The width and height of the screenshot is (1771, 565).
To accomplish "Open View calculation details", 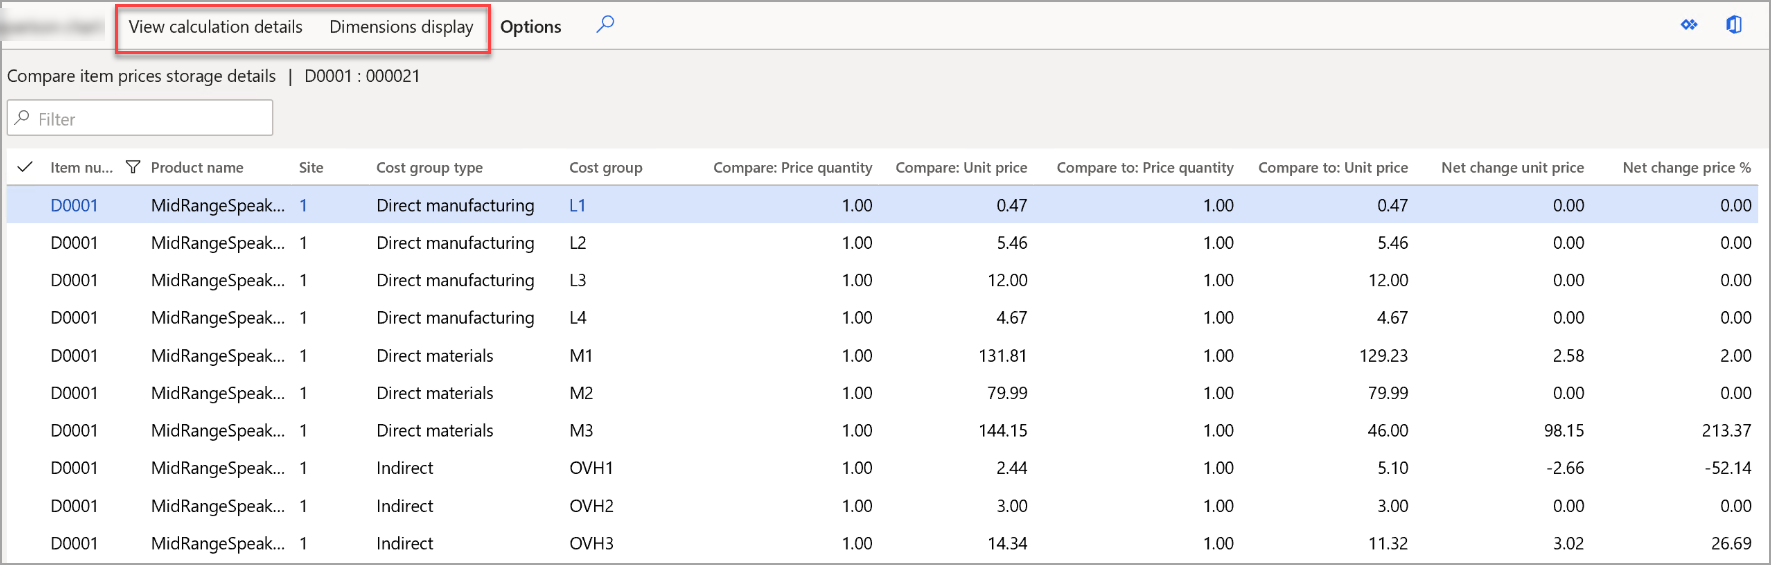I will tap(215, 27).
